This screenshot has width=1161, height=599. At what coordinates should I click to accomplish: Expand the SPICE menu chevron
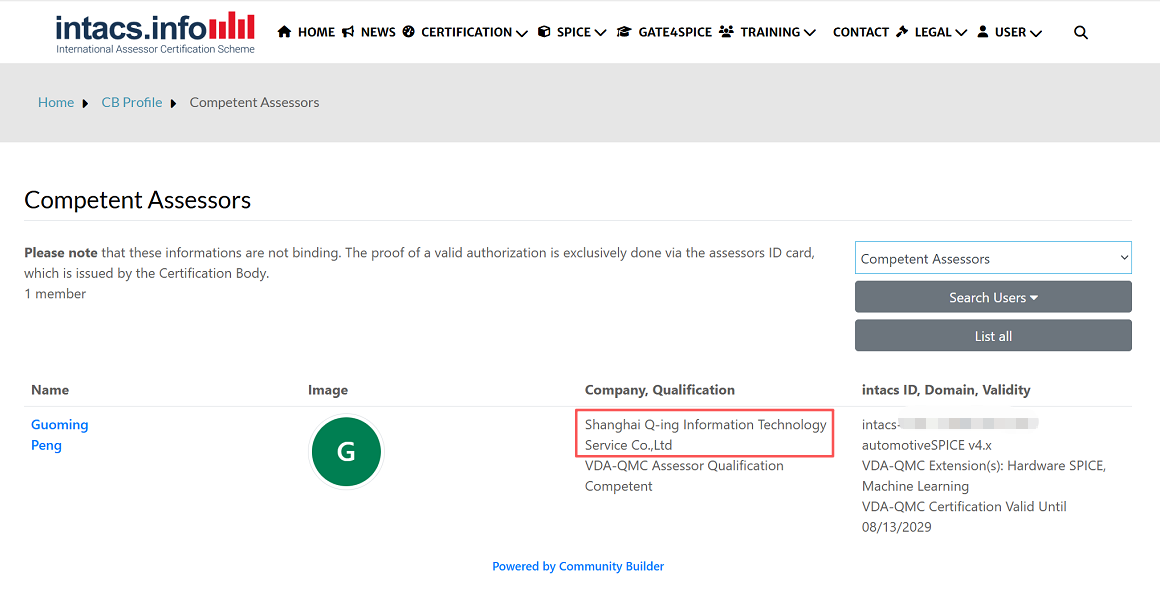pos(600,33)
